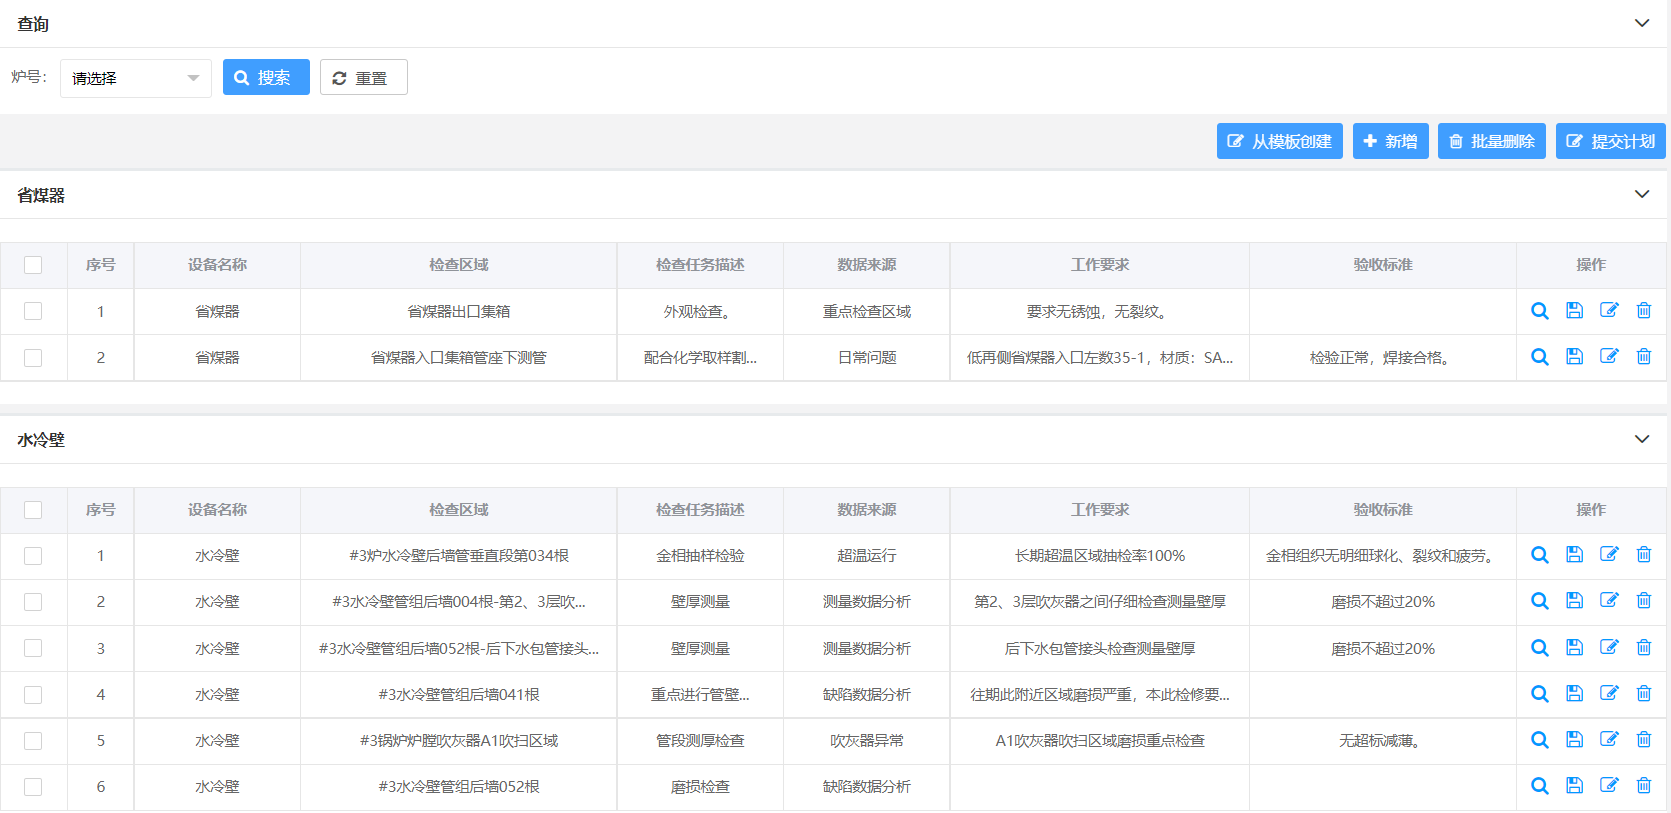This screenshot has width=1671, height=813.
Task: Click the 检验正常，焊接合格。 cell
Action: click(x=1383, y=357)
